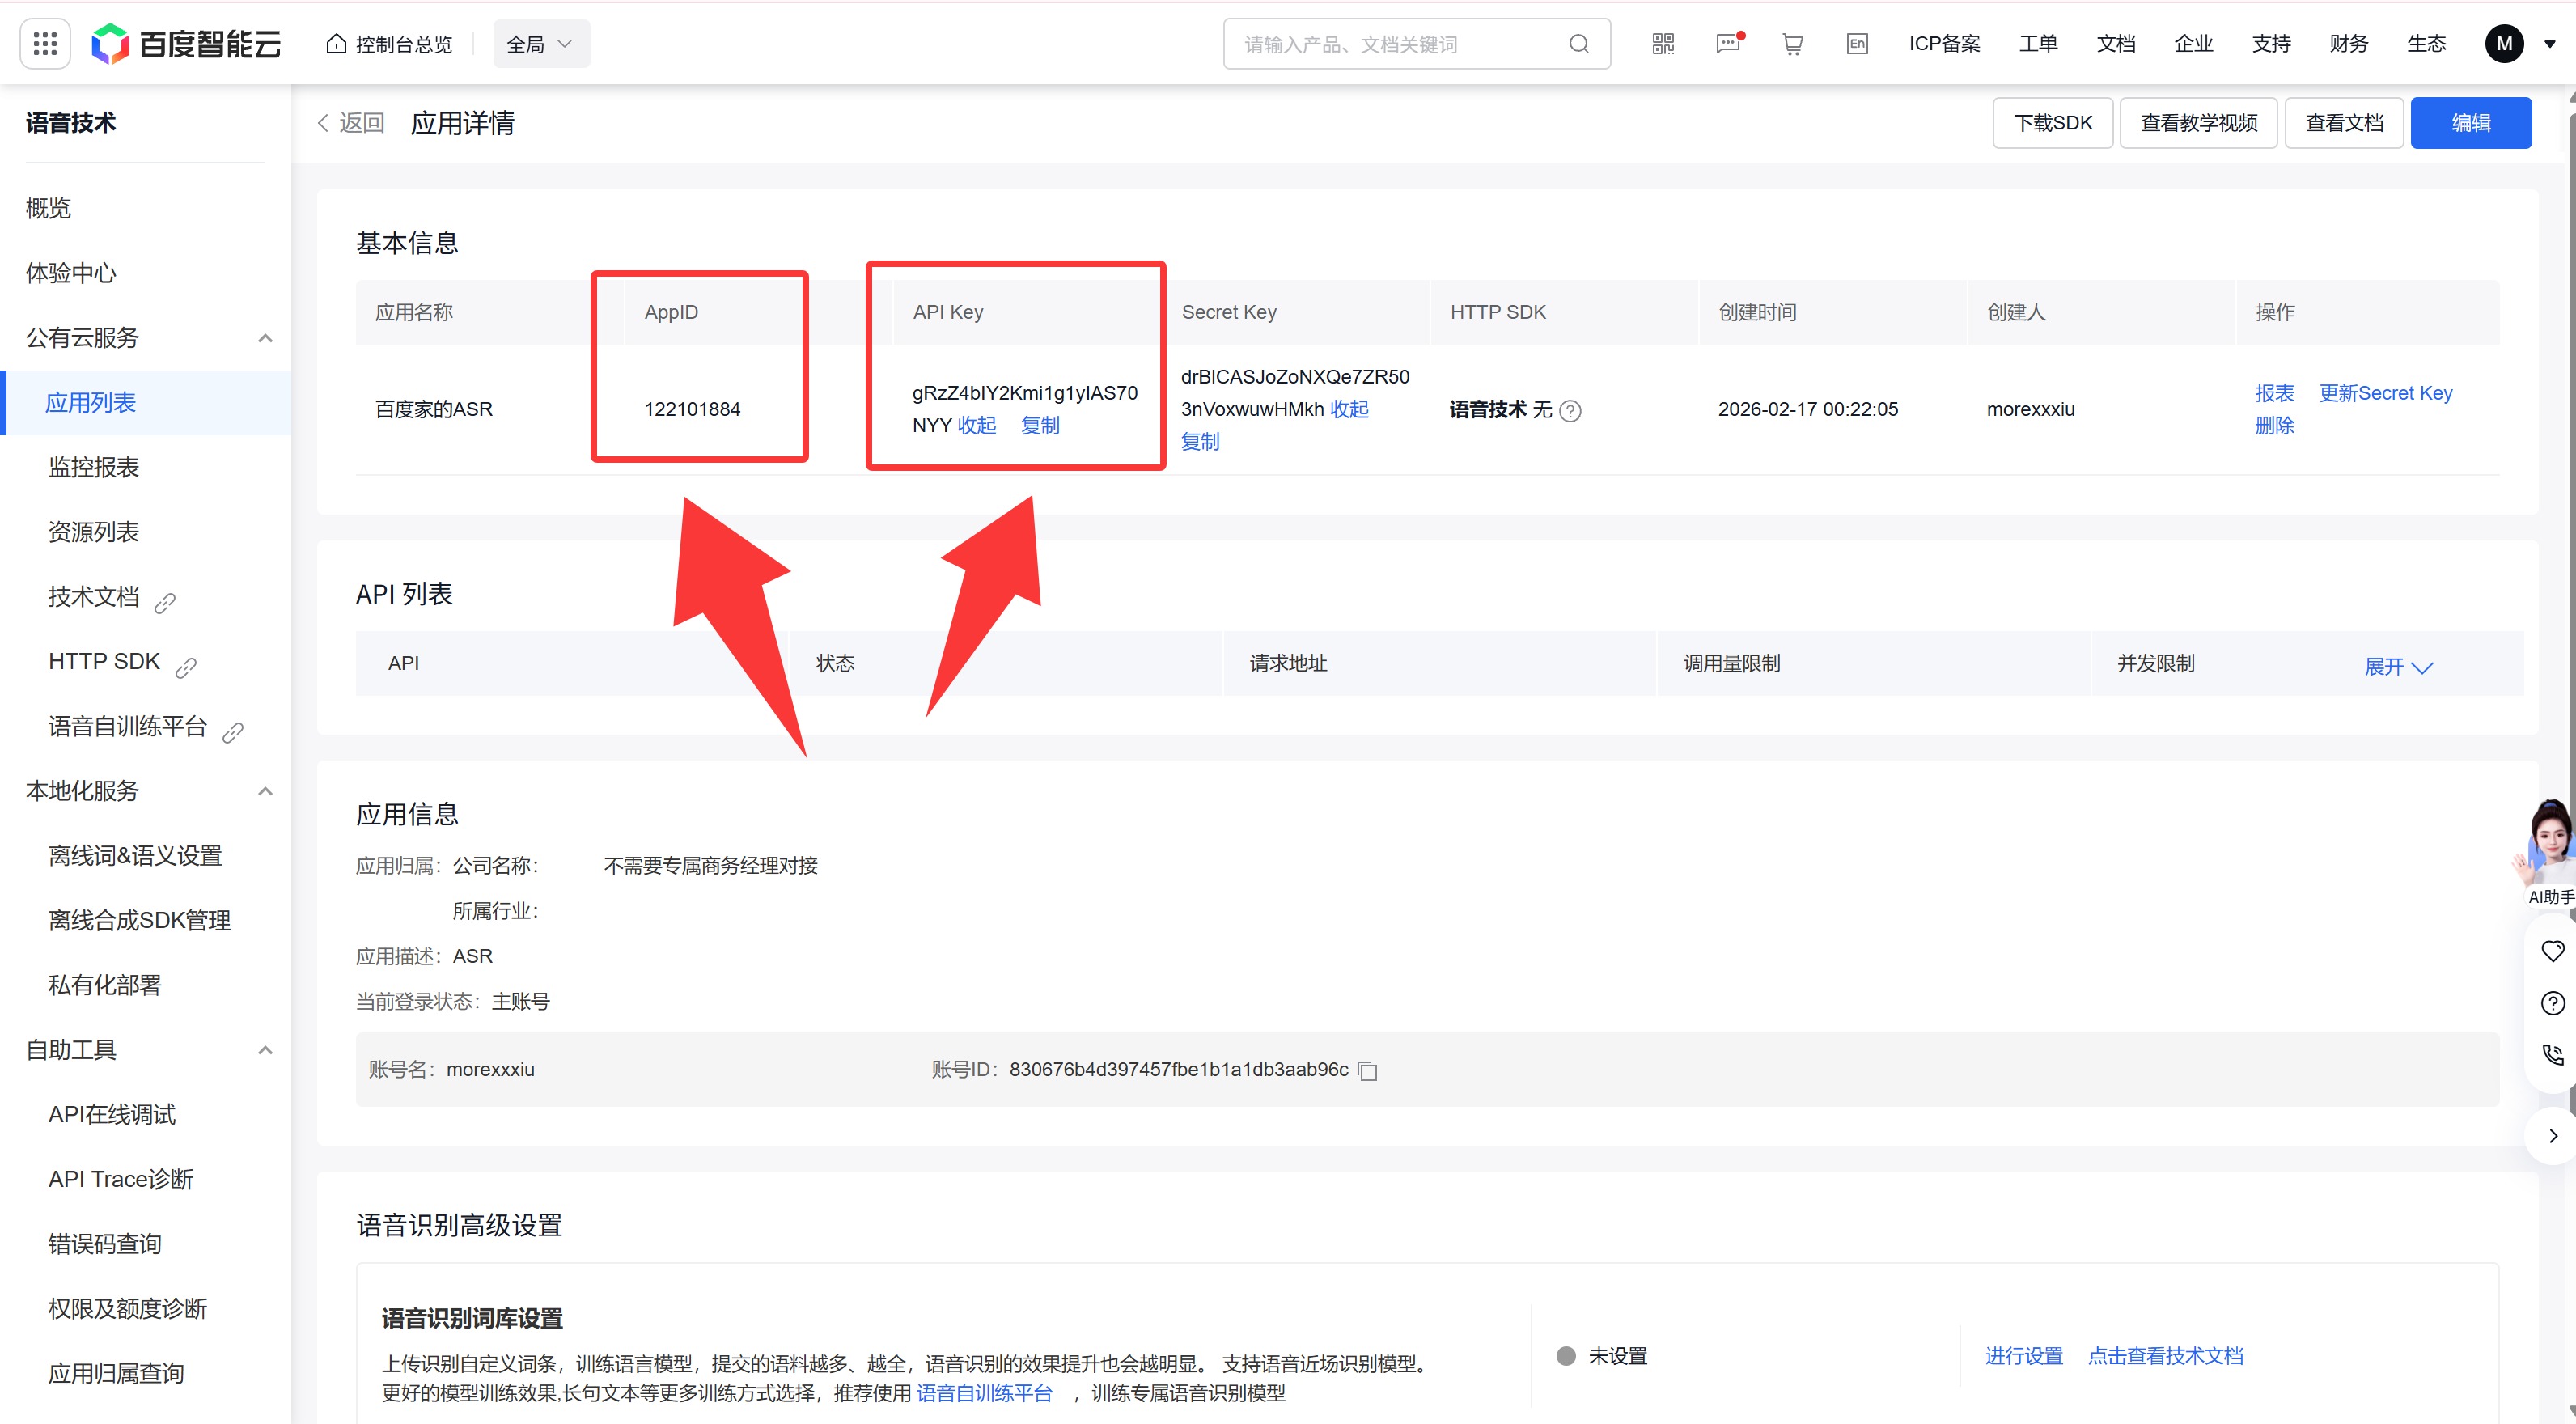This screenshot has height=1424, width=2576.
Task: Collapse the 公有云服务 sidebar section
Action: (265, 338)
